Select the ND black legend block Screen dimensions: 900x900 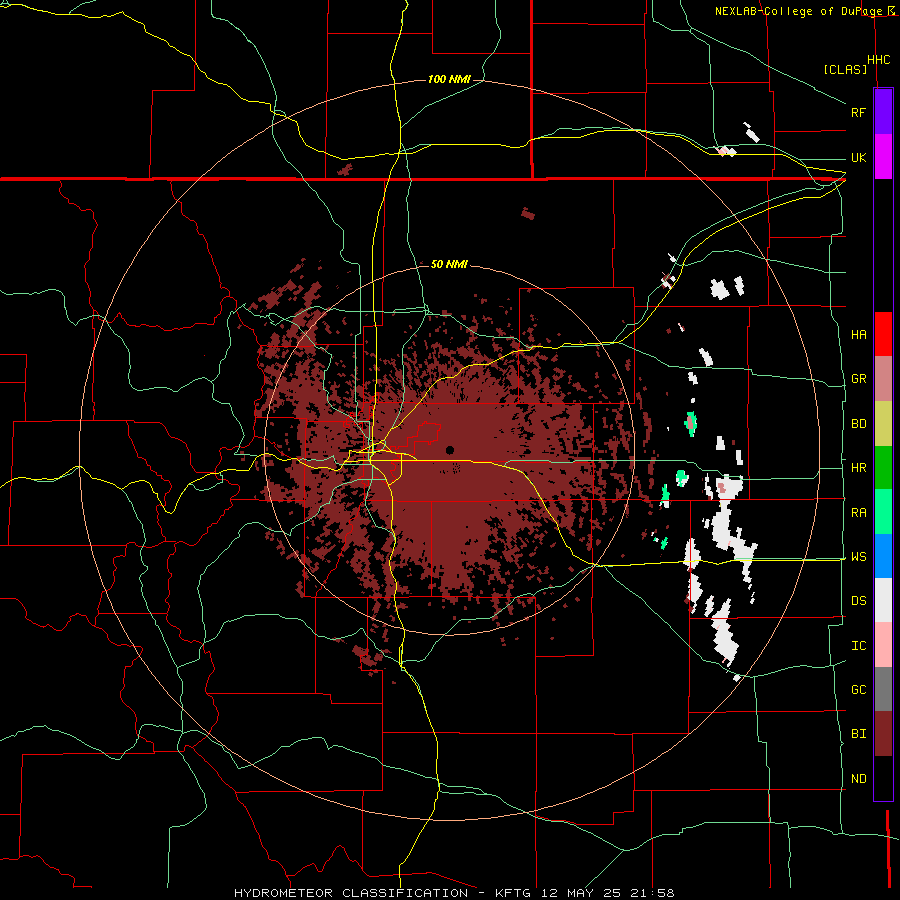click(x=883, y=778)
